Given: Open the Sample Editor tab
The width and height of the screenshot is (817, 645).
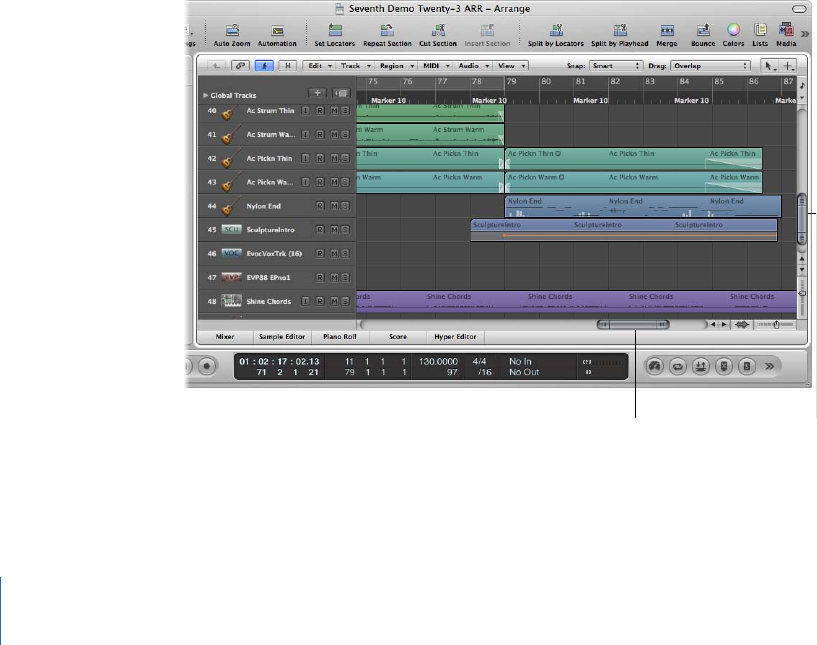Looking at the screenshot, I should [x=282, y=337].
